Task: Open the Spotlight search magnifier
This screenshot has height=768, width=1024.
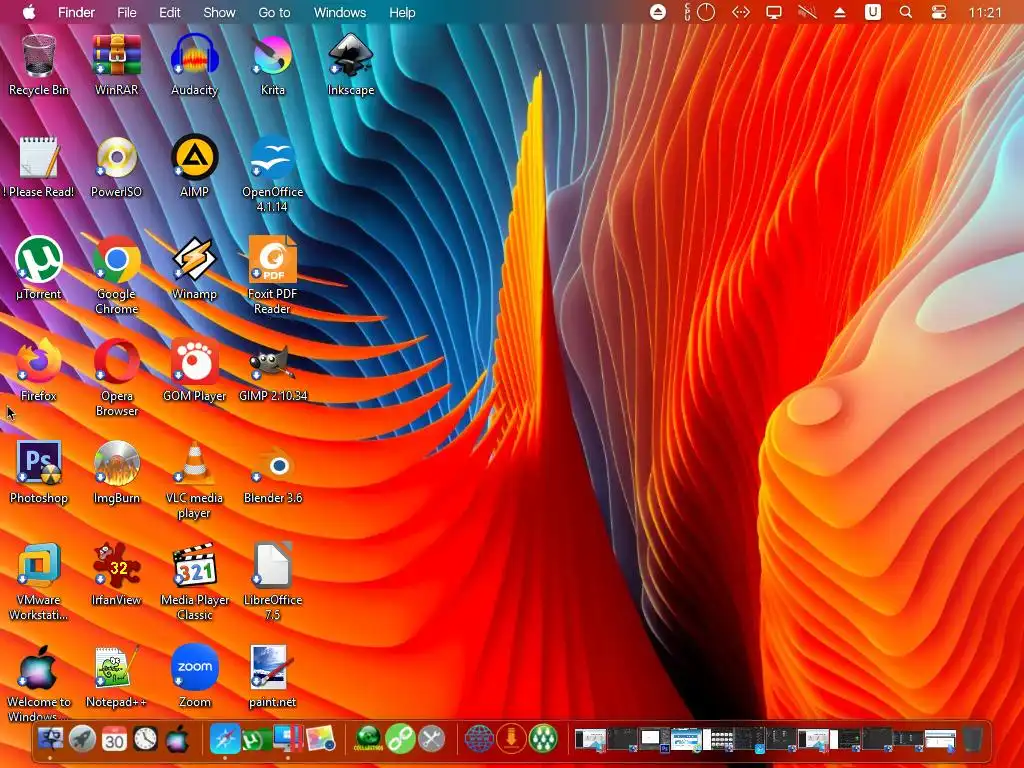Action: point(906,12)
